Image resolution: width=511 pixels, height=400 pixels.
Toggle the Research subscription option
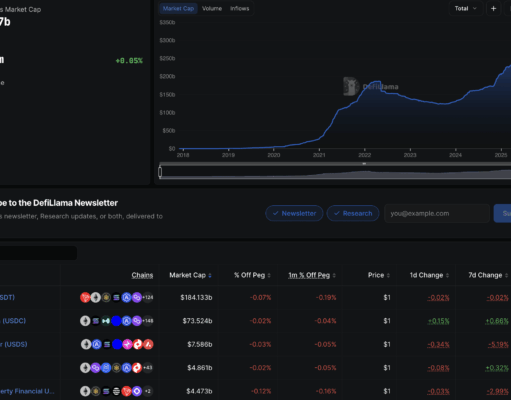pyautogui.click(x=353, y=213)
